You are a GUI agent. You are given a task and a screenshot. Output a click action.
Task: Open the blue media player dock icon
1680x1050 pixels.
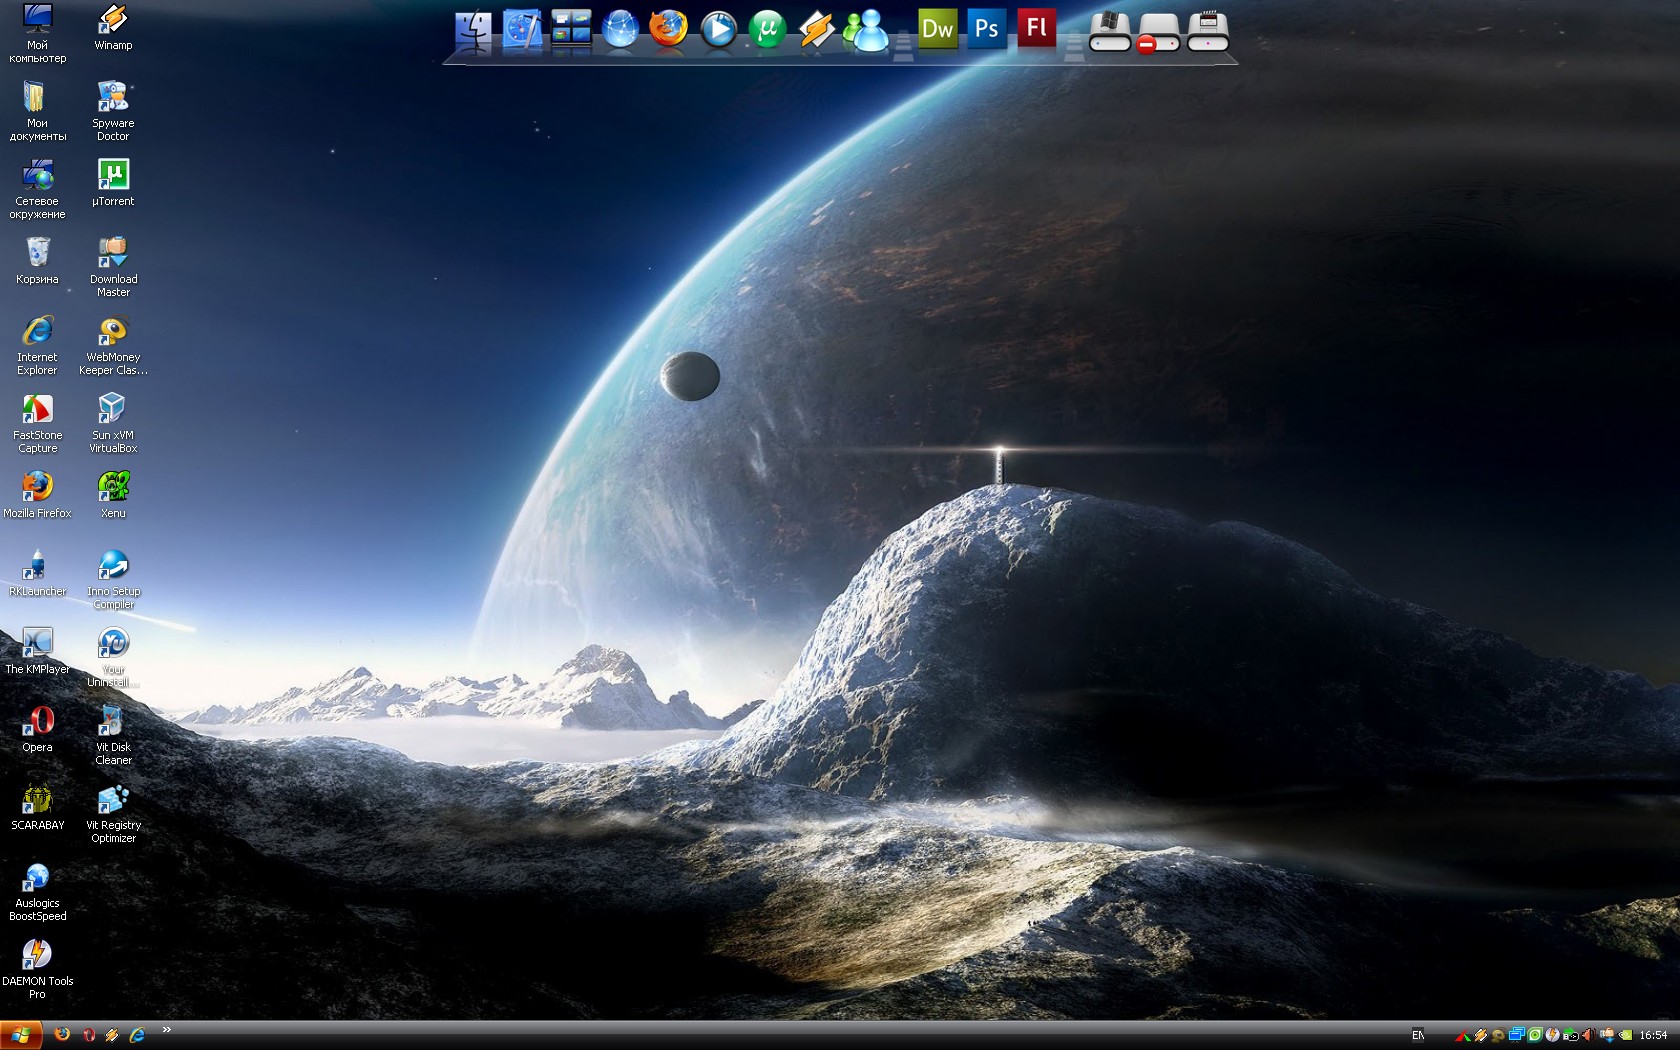[718, 30]
